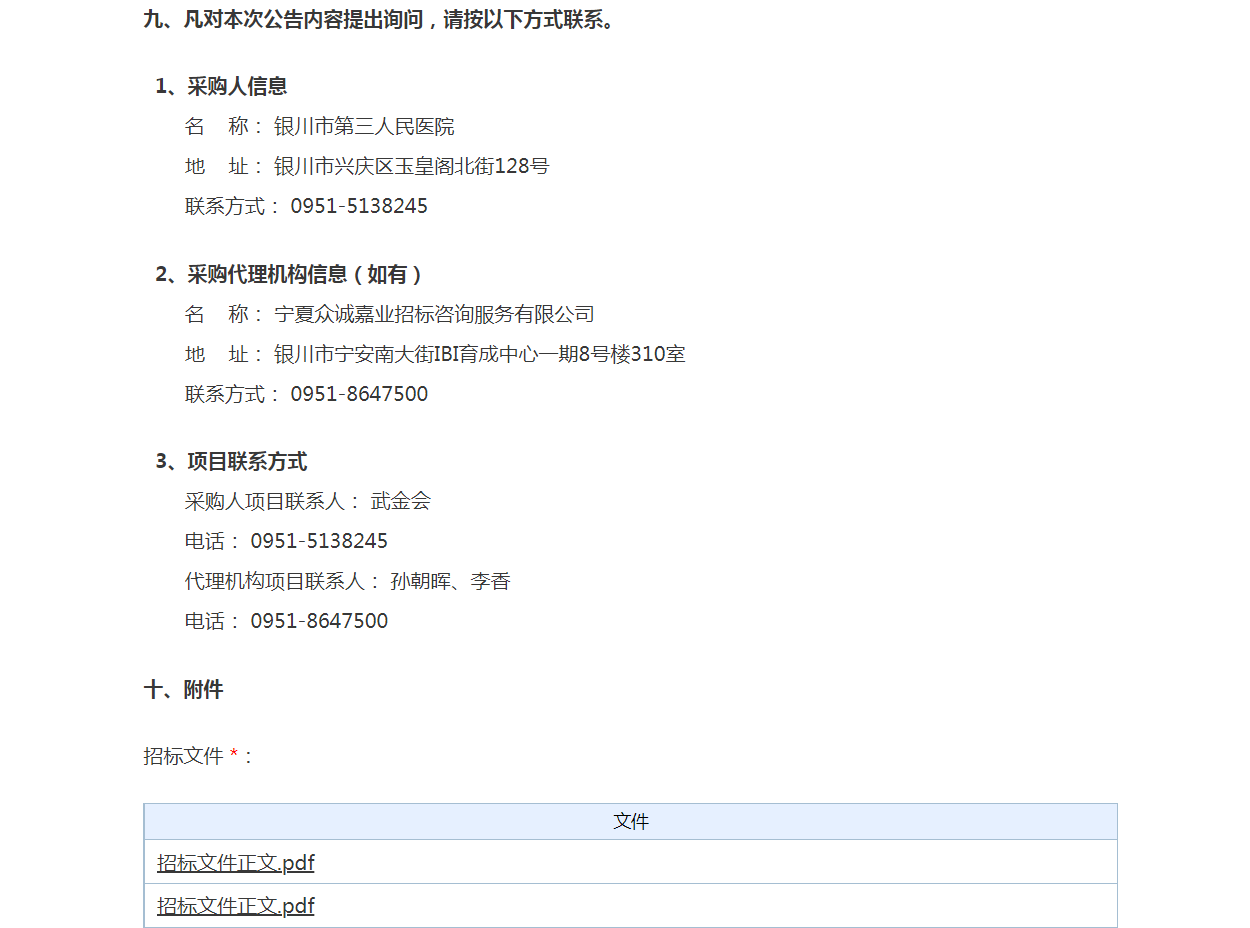Click phone number below 武金会
Image resolution: width=1250 pixels, height=928 pixels.
point(319,541)
